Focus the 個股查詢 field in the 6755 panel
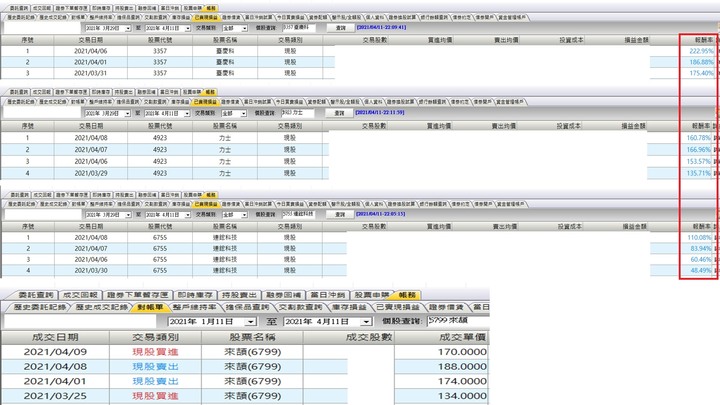The width and height of the screenshot is (720, 405). 298,214
